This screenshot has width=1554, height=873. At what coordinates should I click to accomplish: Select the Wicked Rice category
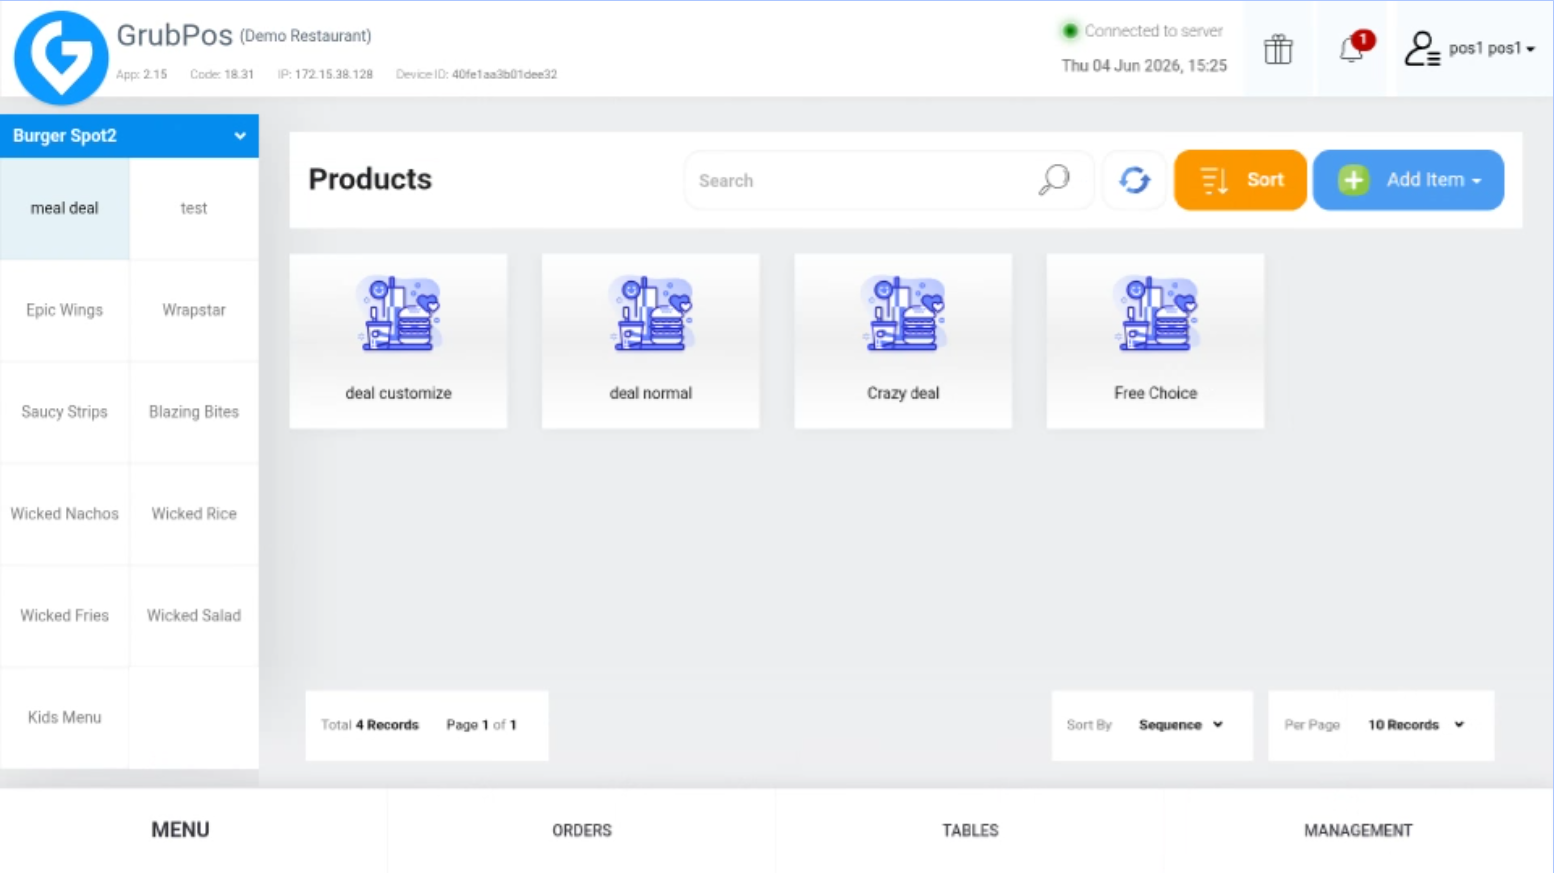point(194,514)
